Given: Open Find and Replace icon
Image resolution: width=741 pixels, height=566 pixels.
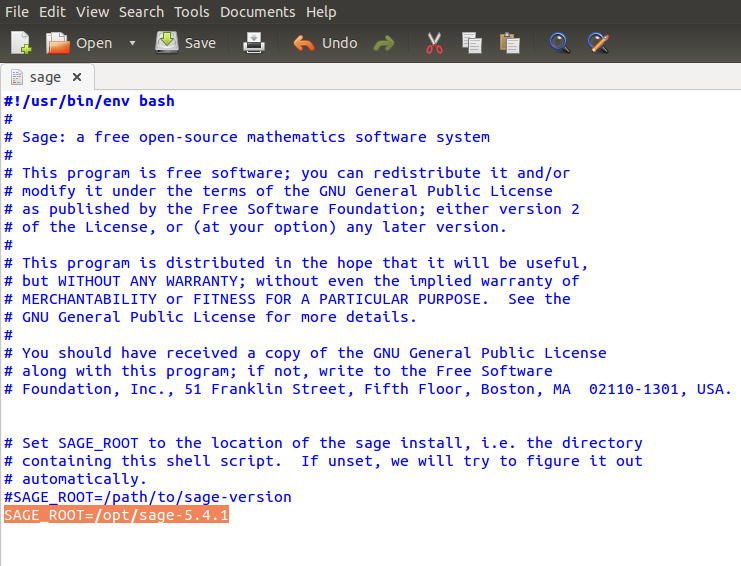Looking at the screenshot, I should (x=598, y=43).
